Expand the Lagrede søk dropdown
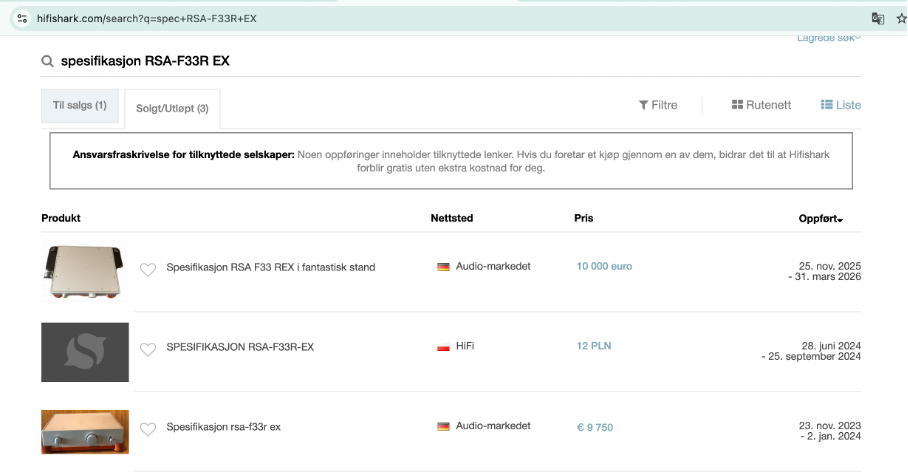Screen dimensions: 908x476 click(828, 38)
